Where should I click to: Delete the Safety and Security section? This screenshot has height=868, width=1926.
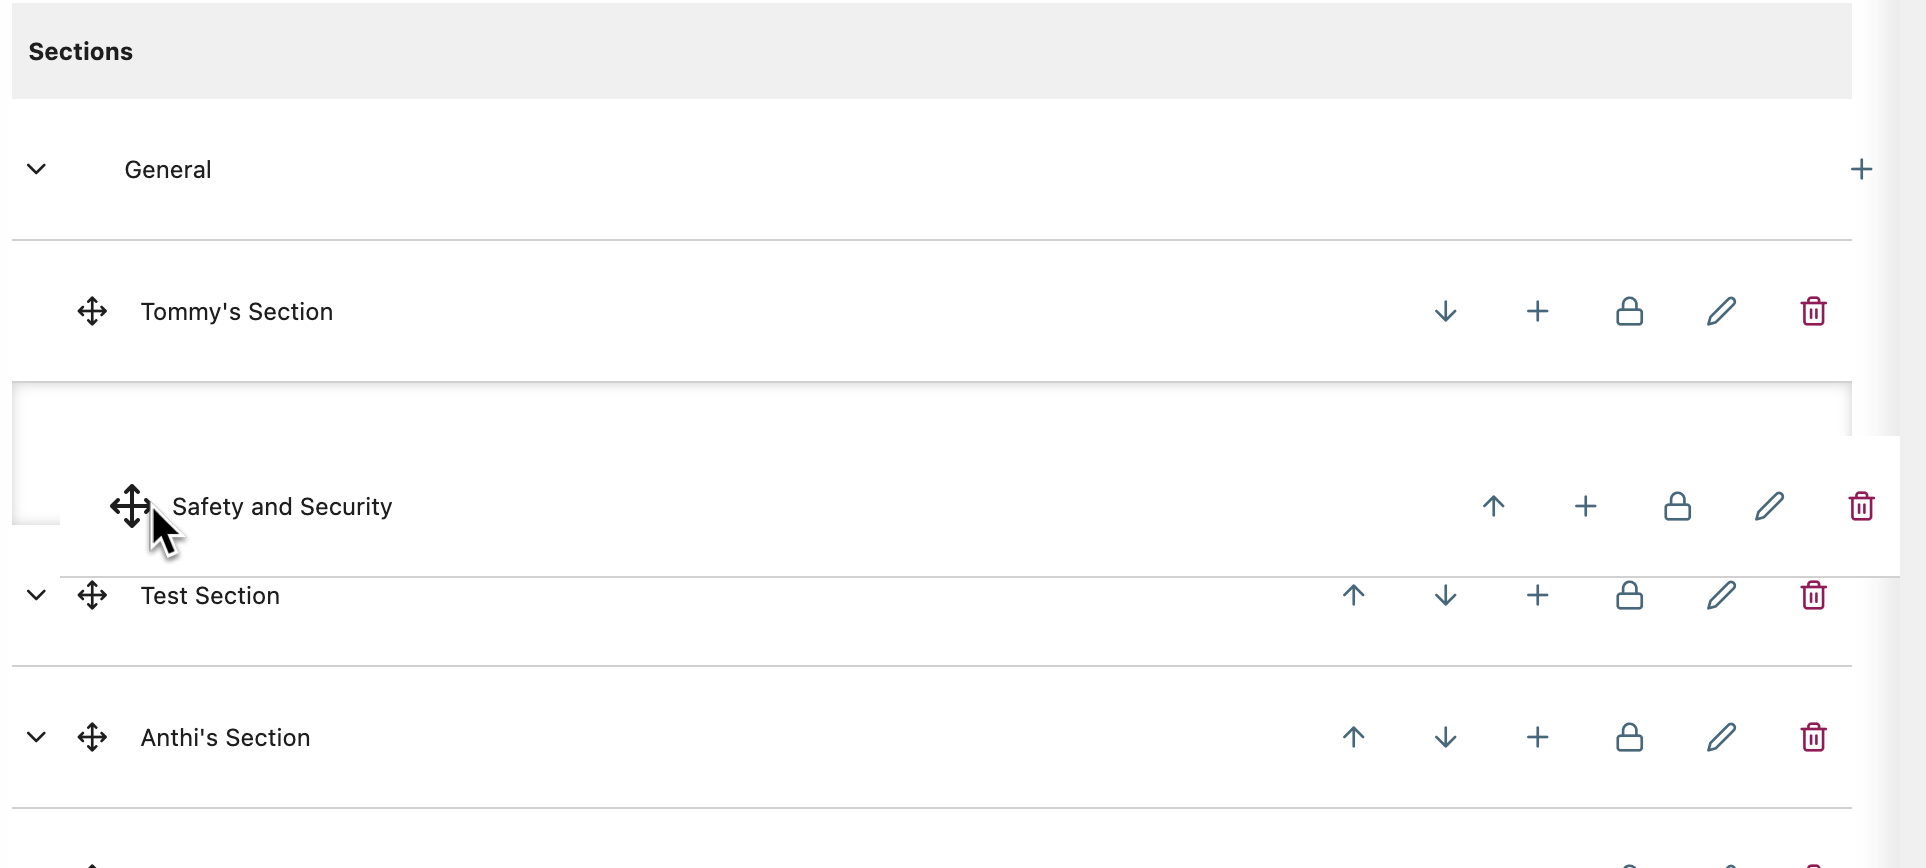pyautogui.click(x=1861, y=507)
